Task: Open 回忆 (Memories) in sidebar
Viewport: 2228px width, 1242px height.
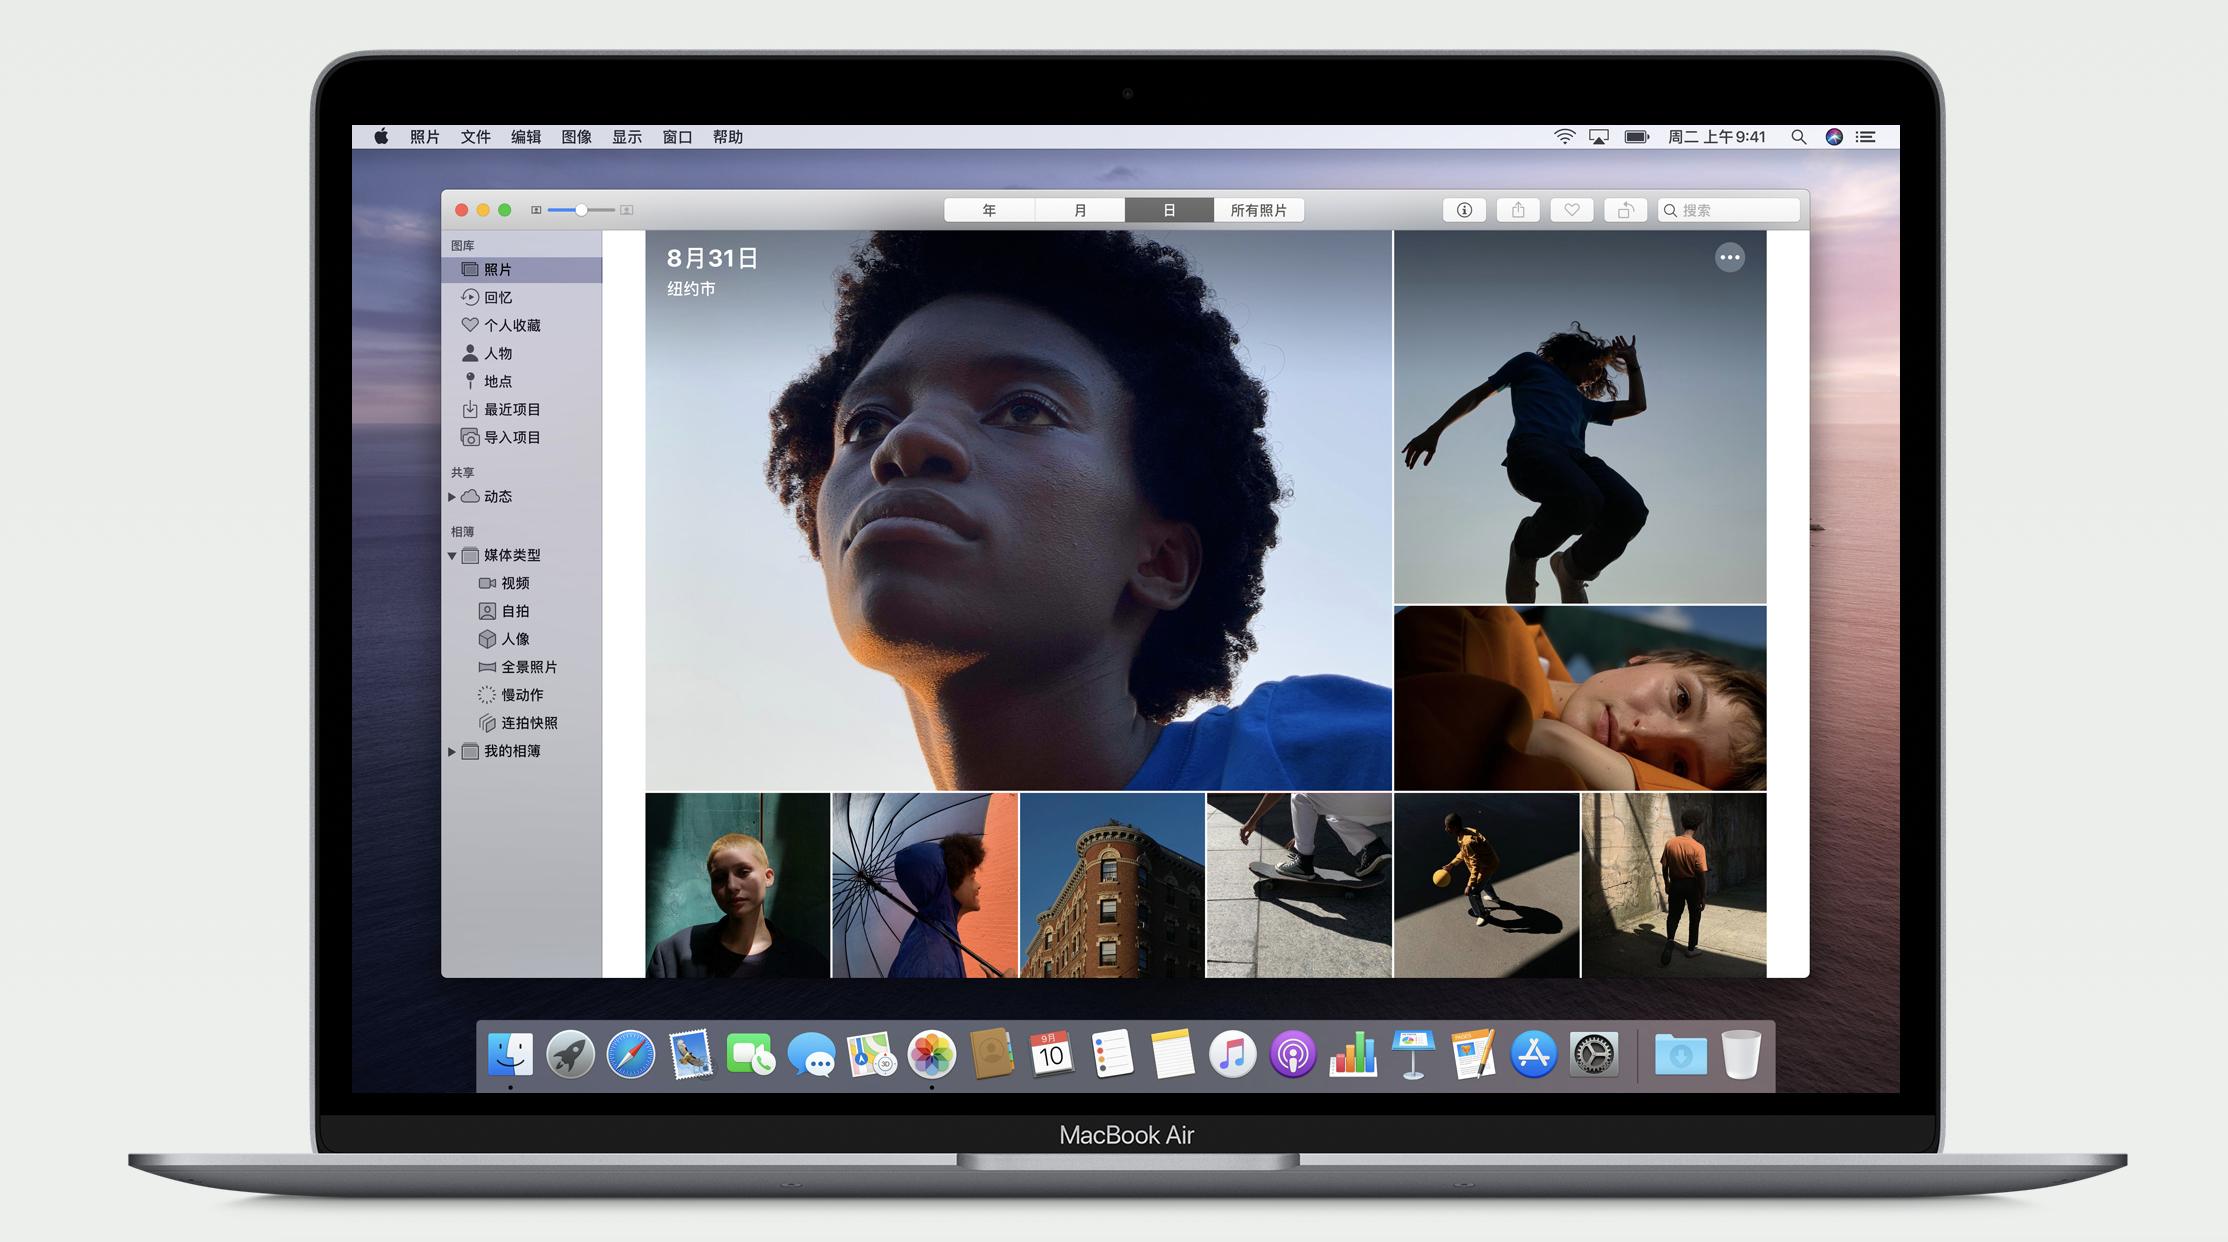Action: (498, 297)
